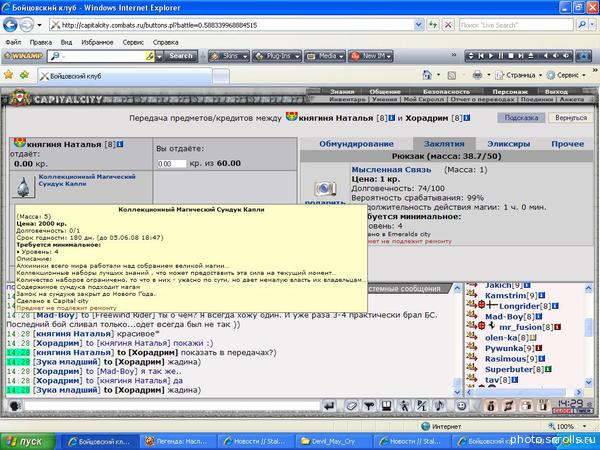Click info icon next to княгиня Наталья
600x450 pixels.
118,144
